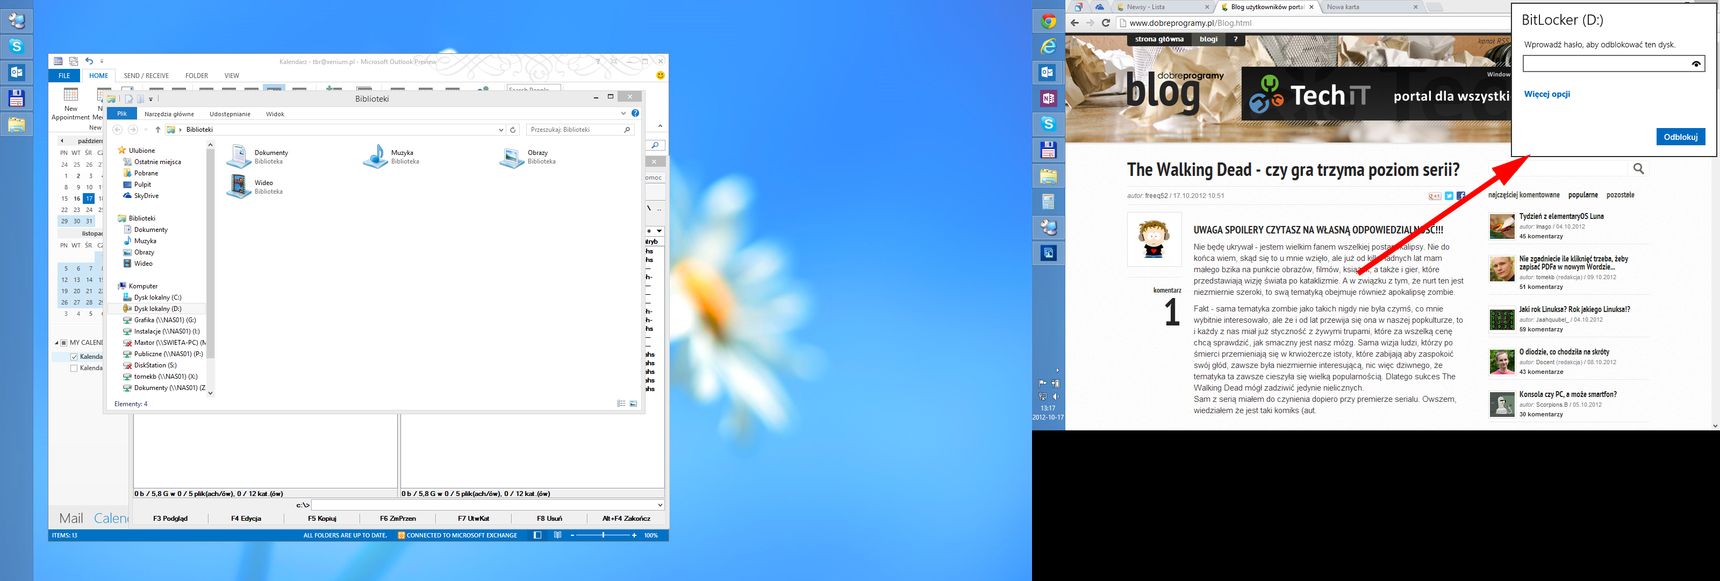The height and width of the screenshot is (581, 1720).
Task: Open Konsola czy PC, a może smartfon article
Action: pos(1567,394)
